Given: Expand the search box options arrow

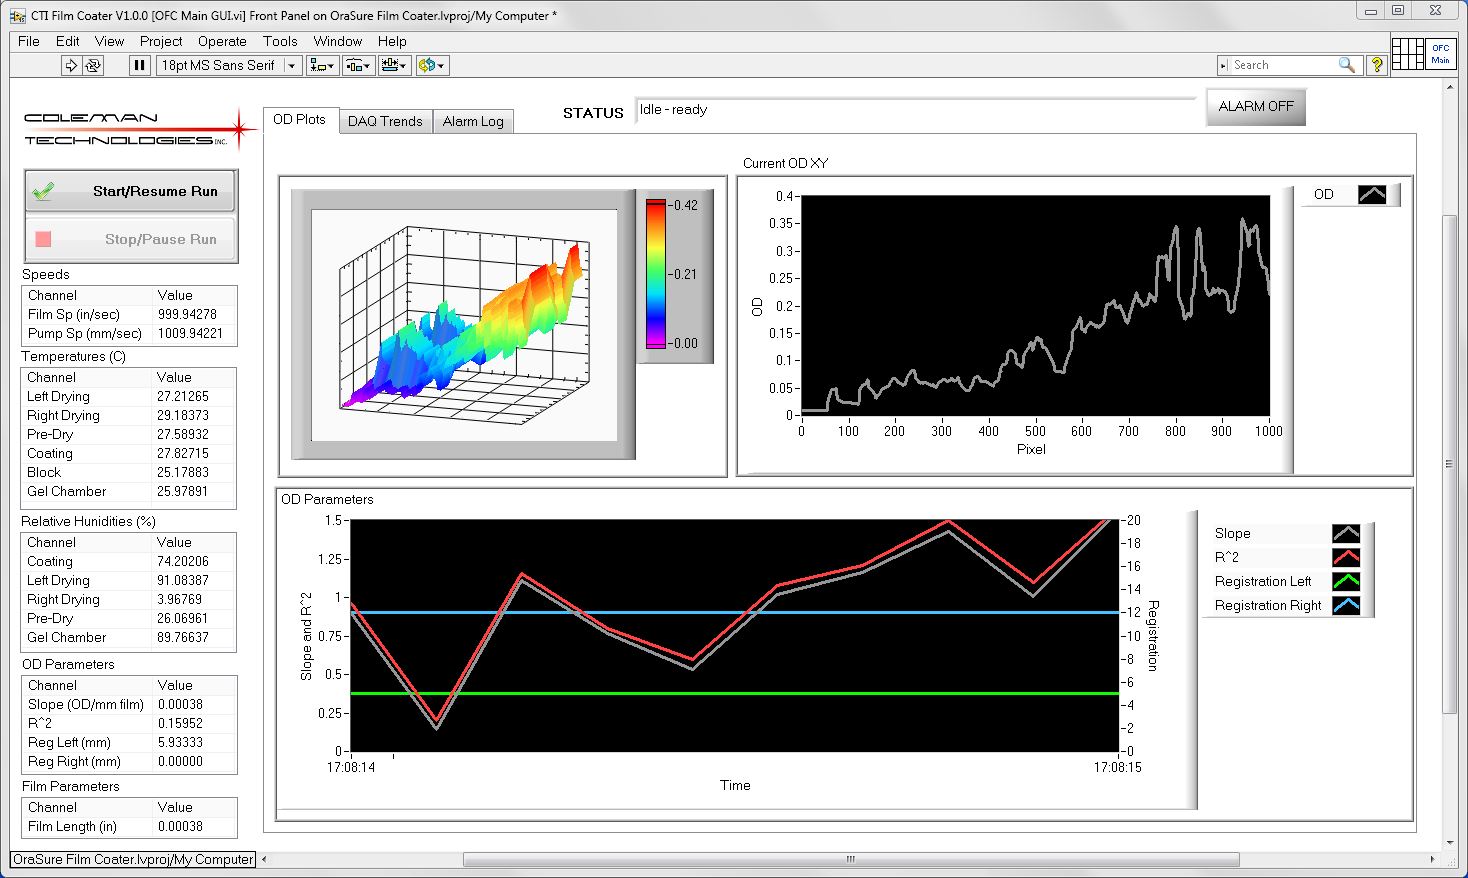Looking at the screenshot, I should (1223, 65).
